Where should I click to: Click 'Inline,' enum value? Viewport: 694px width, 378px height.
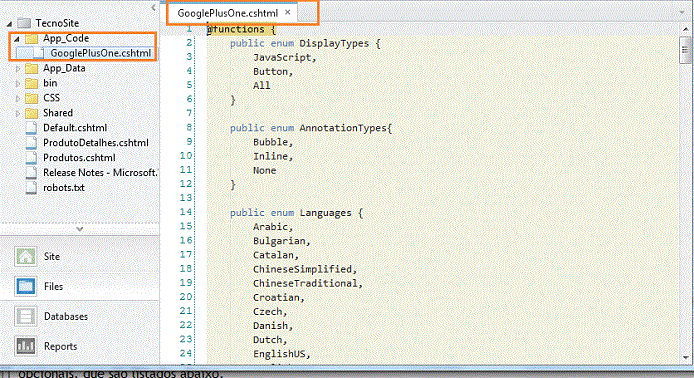[x=273, y=156]
